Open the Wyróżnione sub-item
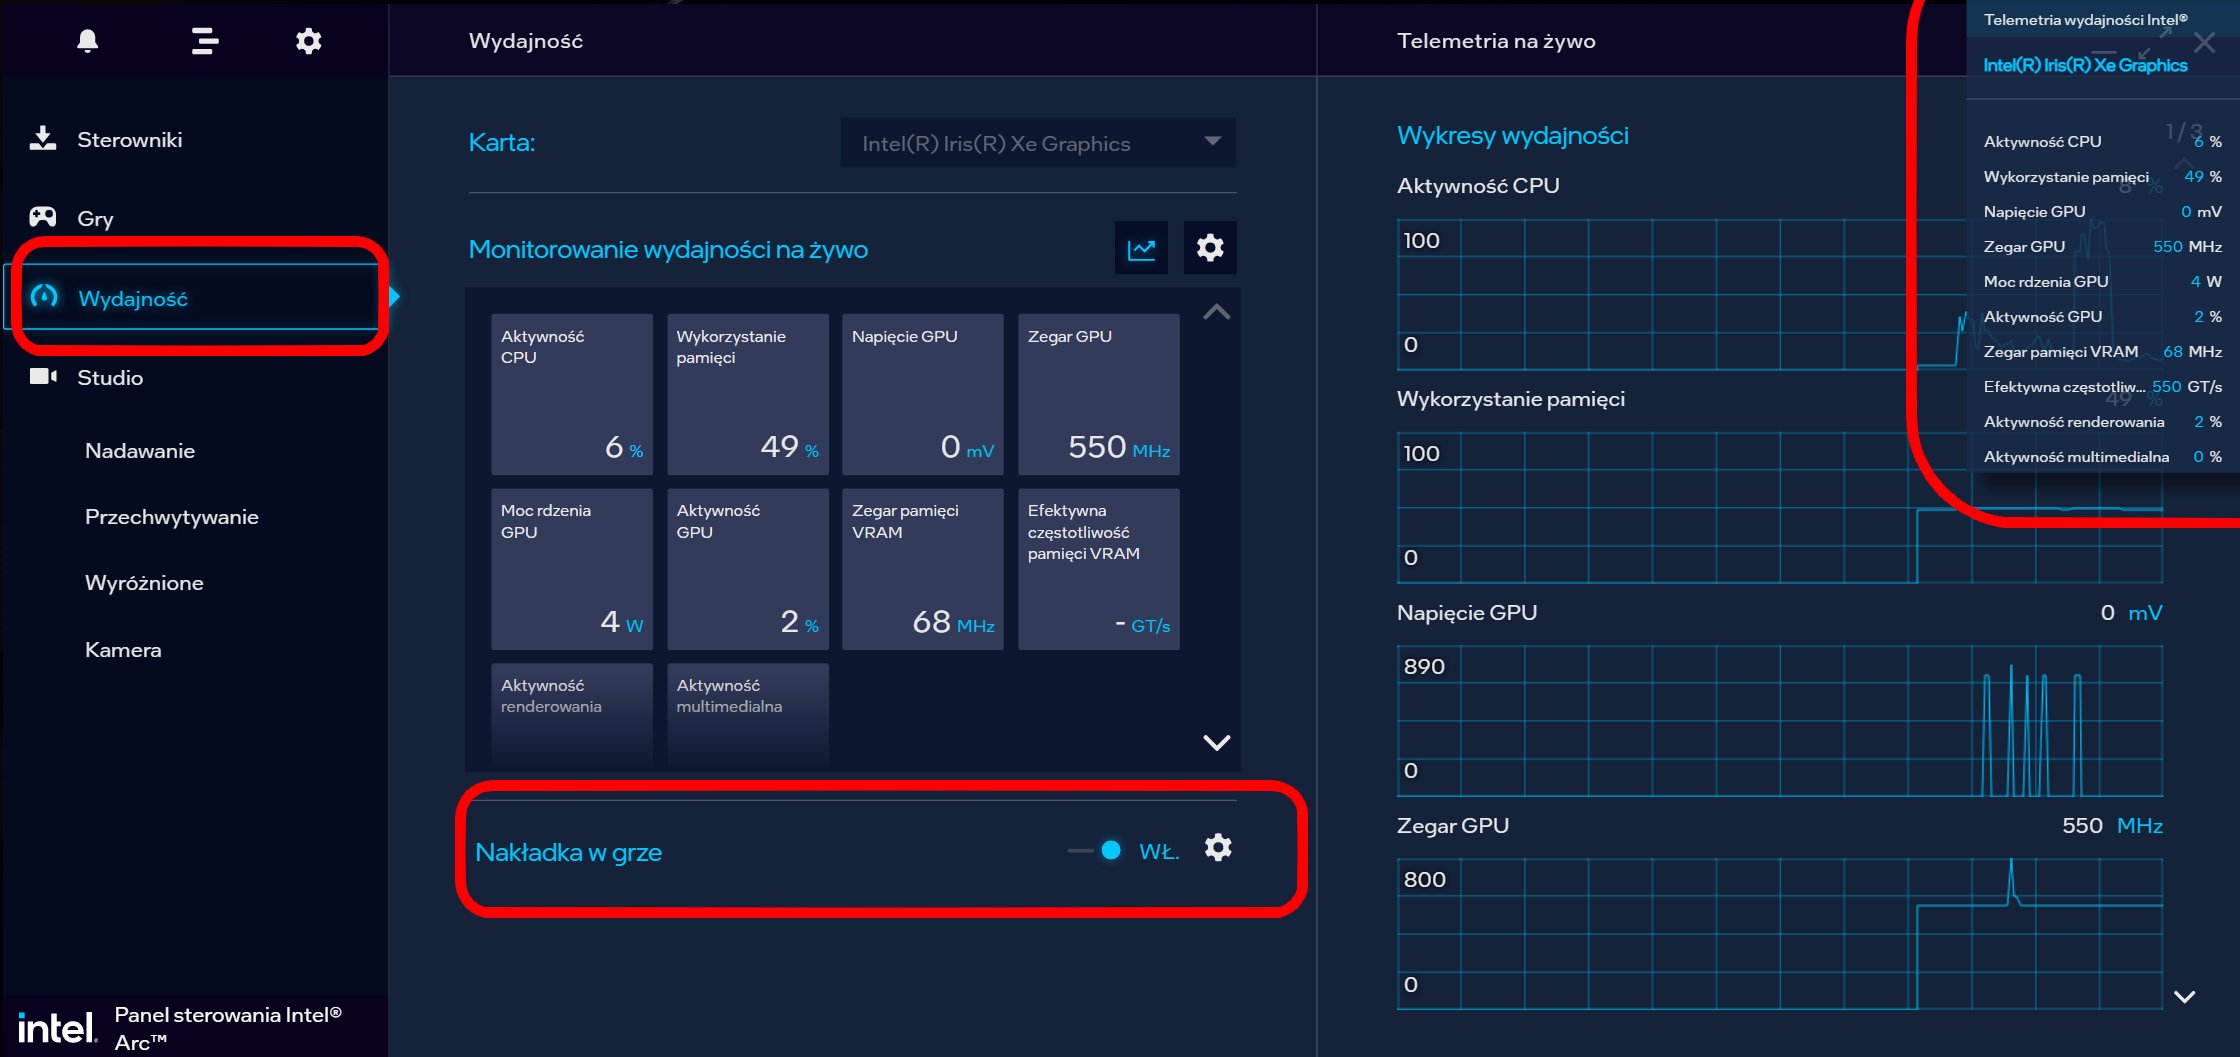Image resolution: width=2240 pixels, height=1057 pixels. click(144, 583)
